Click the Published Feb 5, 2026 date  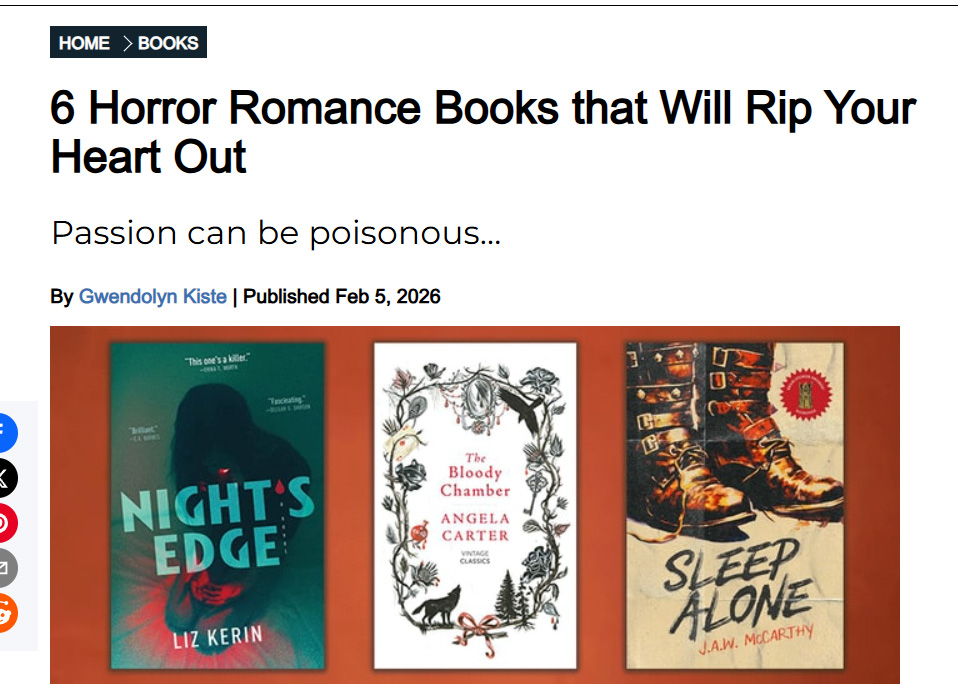(342, 297)
